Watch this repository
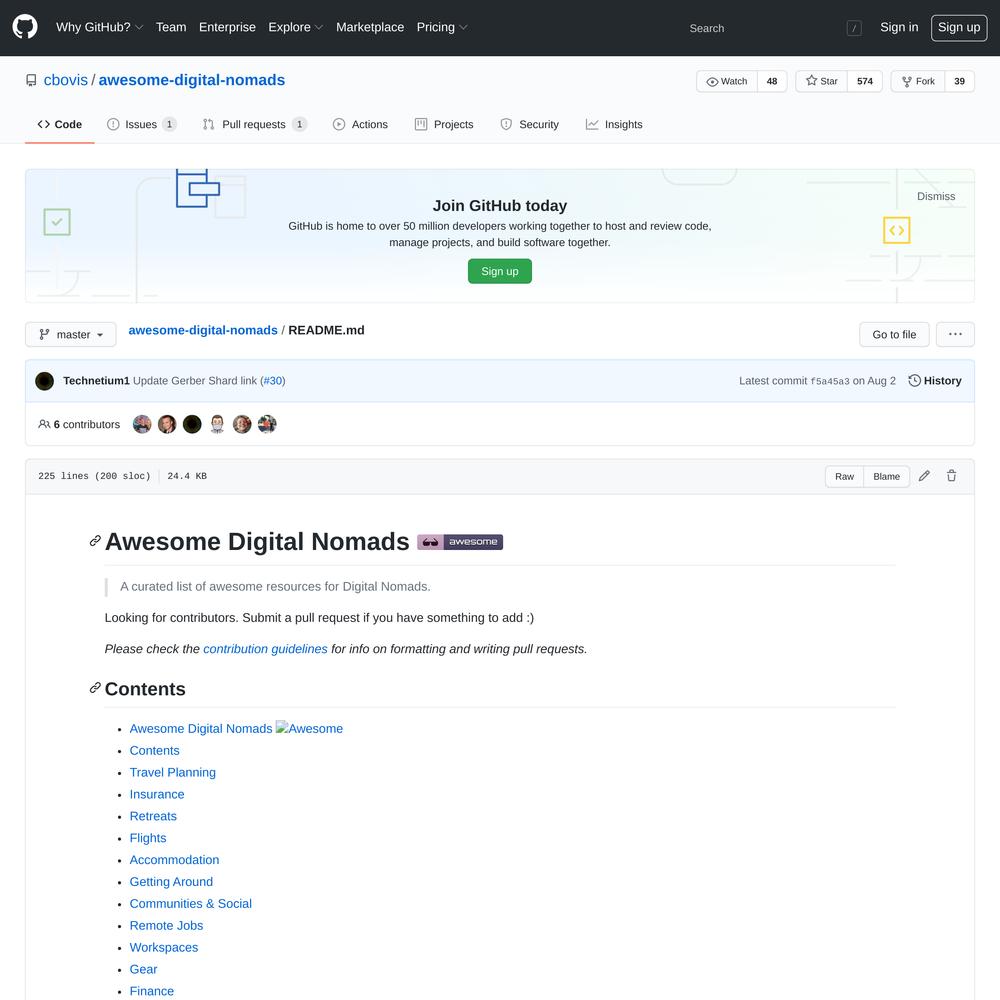1000x1000 pixels. pyautogui.click(x=727, y=81)
